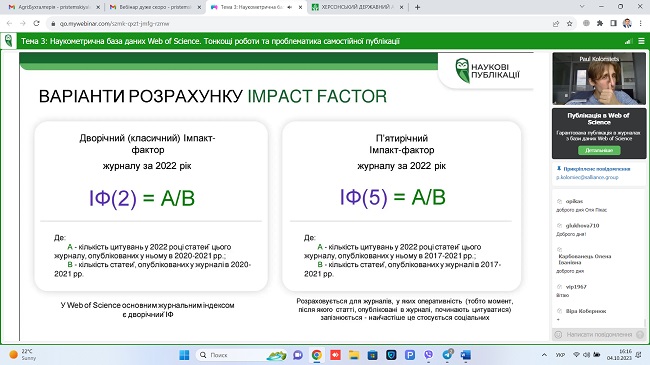650x365 pixels.
Task: Switch the УКР keyboard language
Action: [560, 355]
